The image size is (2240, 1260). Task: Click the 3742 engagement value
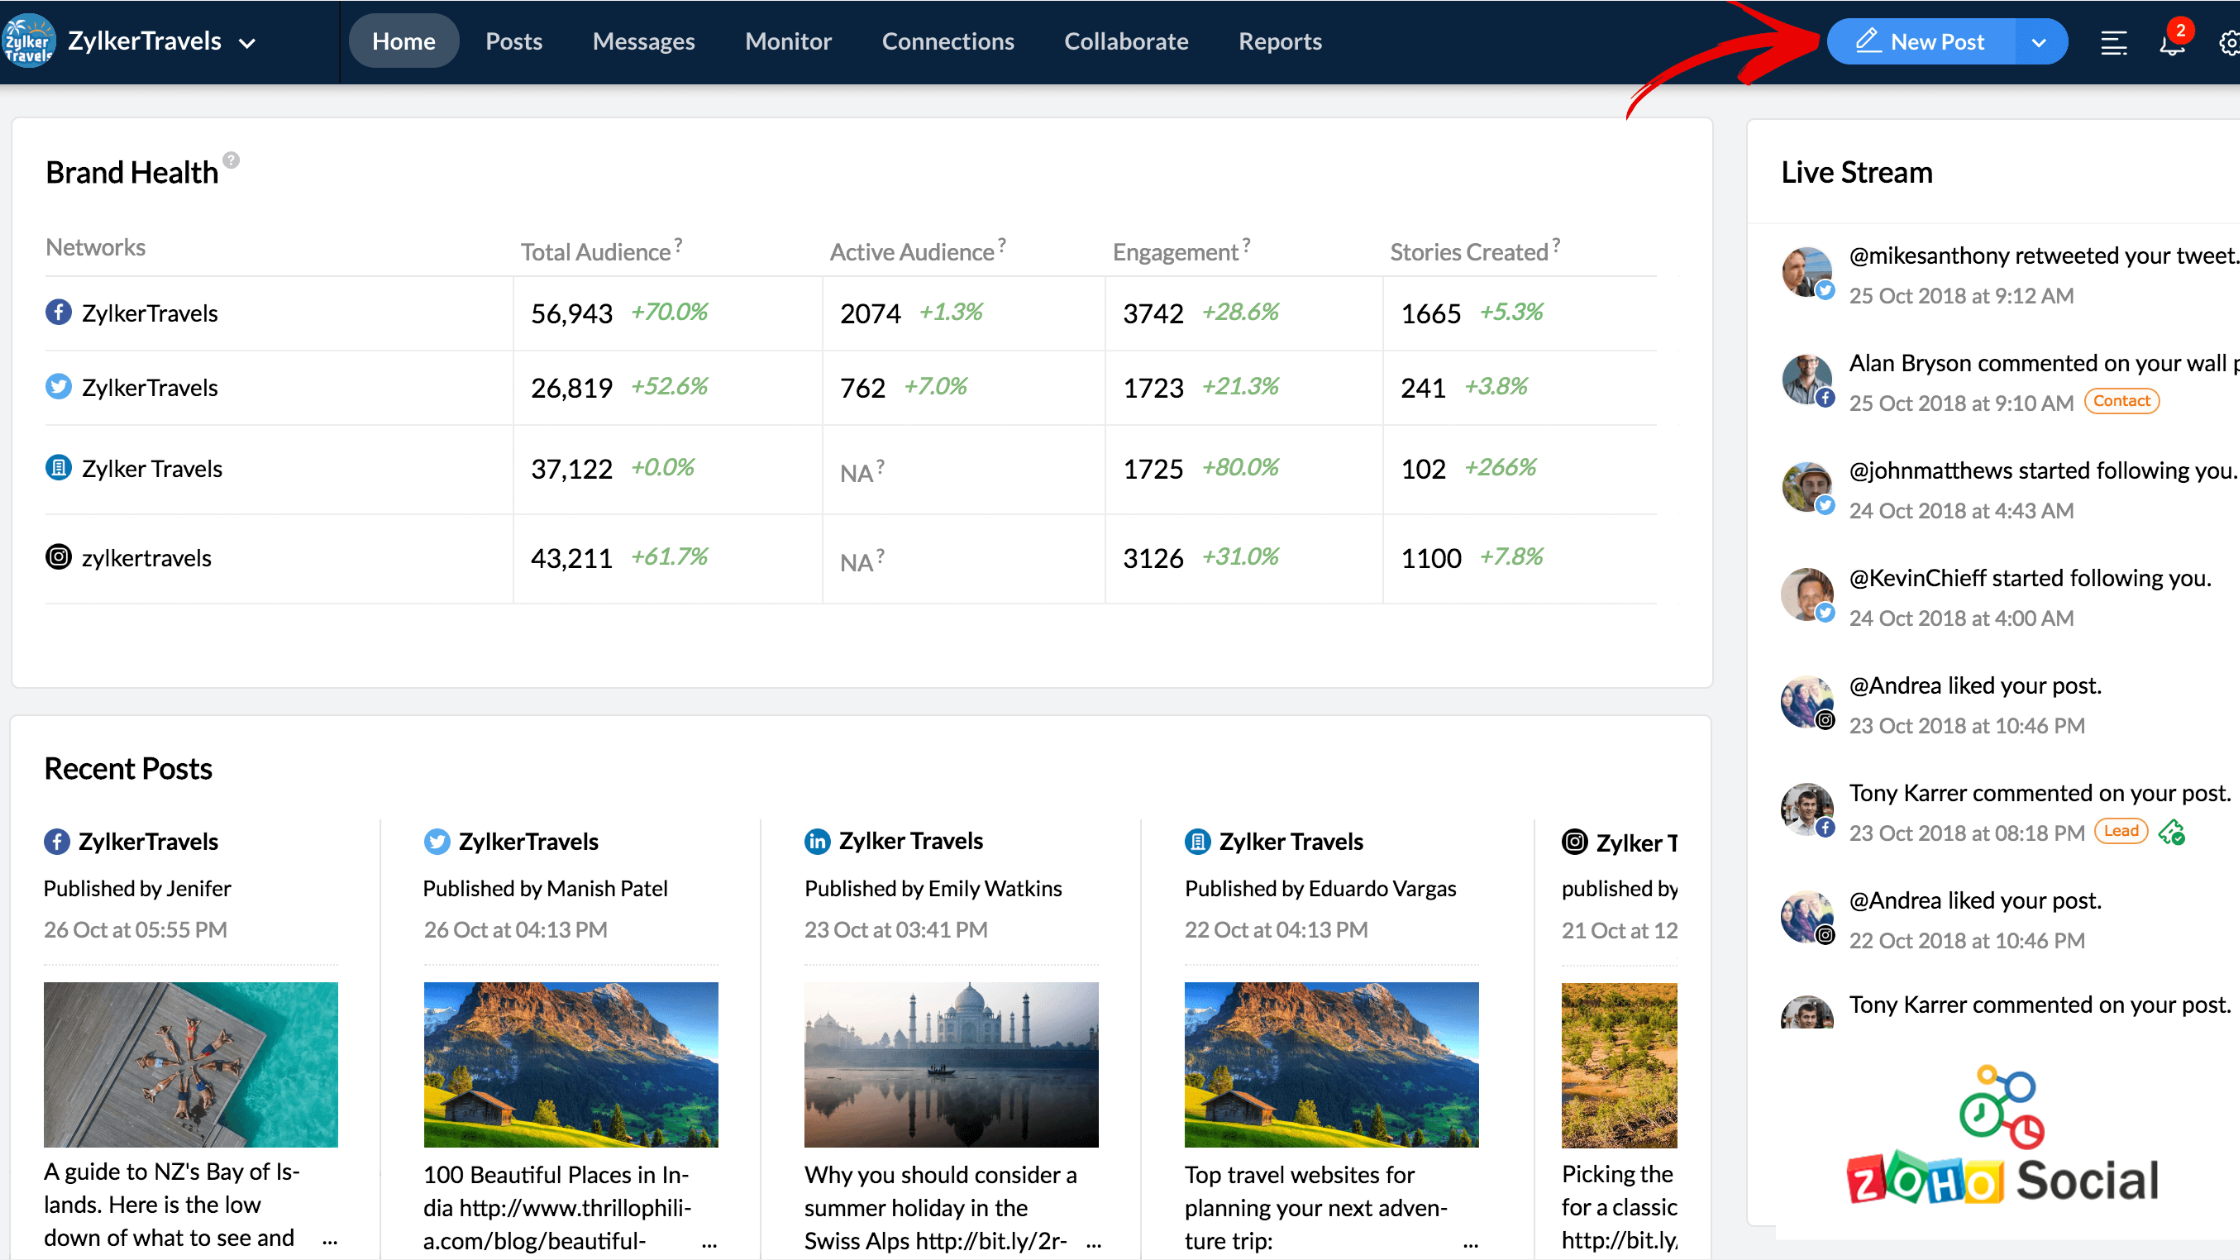pyautogui.click(x=1153, y=313)
